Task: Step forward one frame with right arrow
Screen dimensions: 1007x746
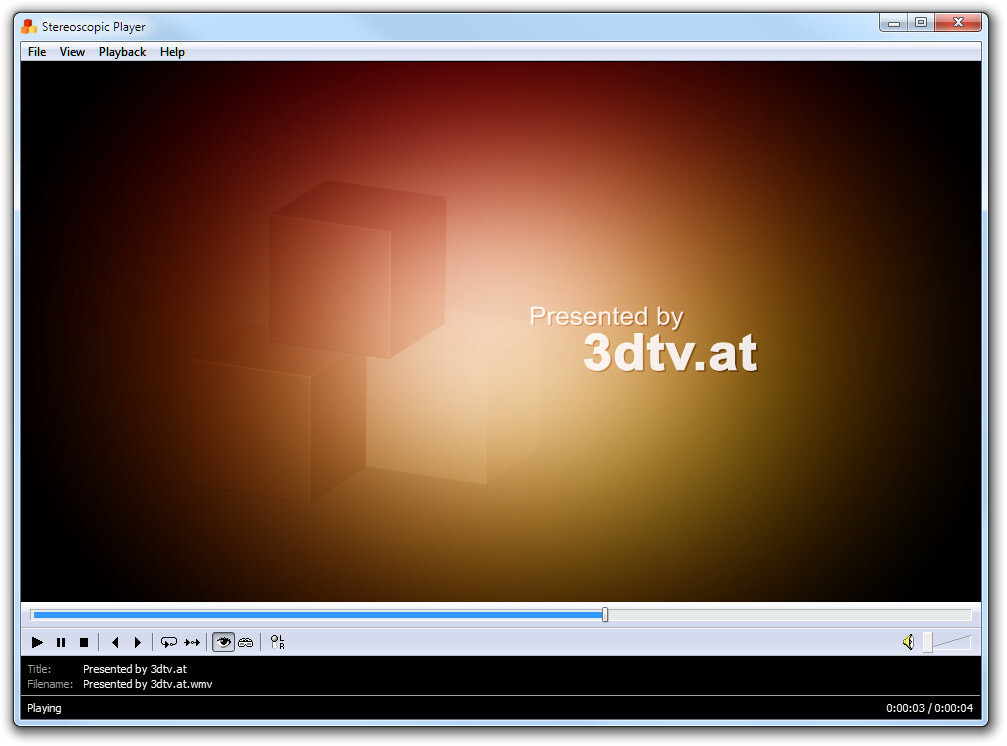Action: tap(138, 642)
